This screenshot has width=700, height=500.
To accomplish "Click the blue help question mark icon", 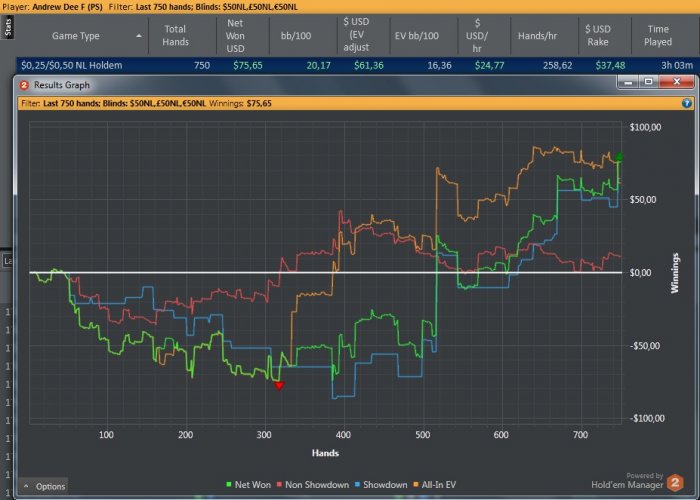I will click(x=687, y=104).
